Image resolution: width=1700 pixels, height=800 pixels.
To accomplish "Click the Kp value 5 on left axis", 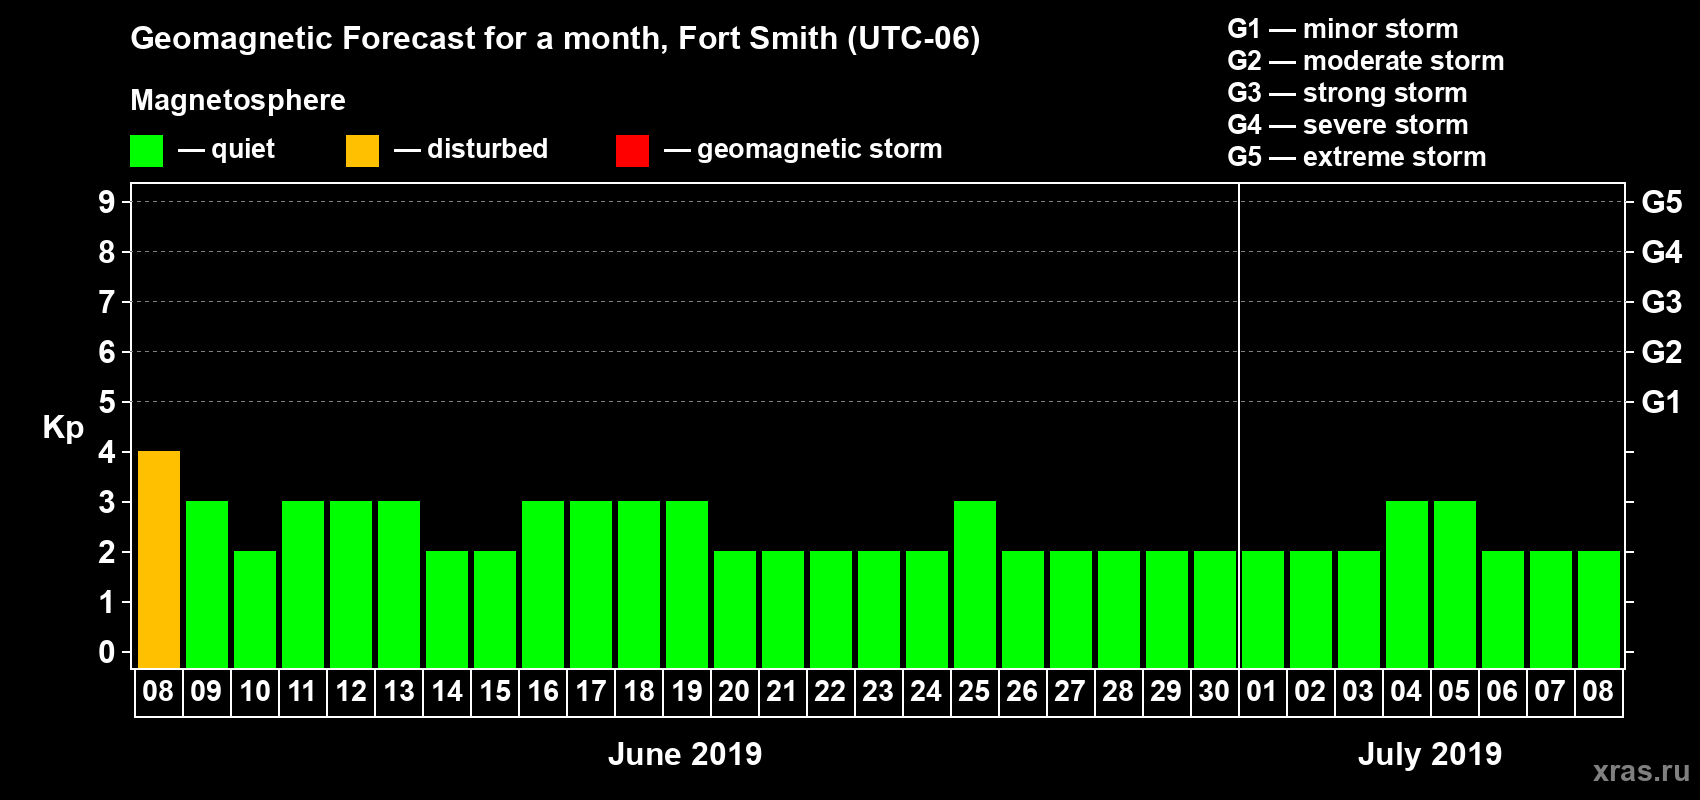I will (107, 402).
